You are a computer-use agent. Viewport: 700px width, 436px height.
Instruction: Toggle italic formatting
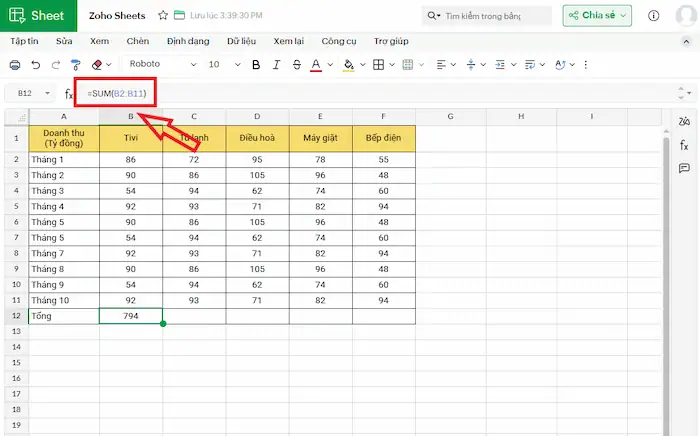[276, 65]
